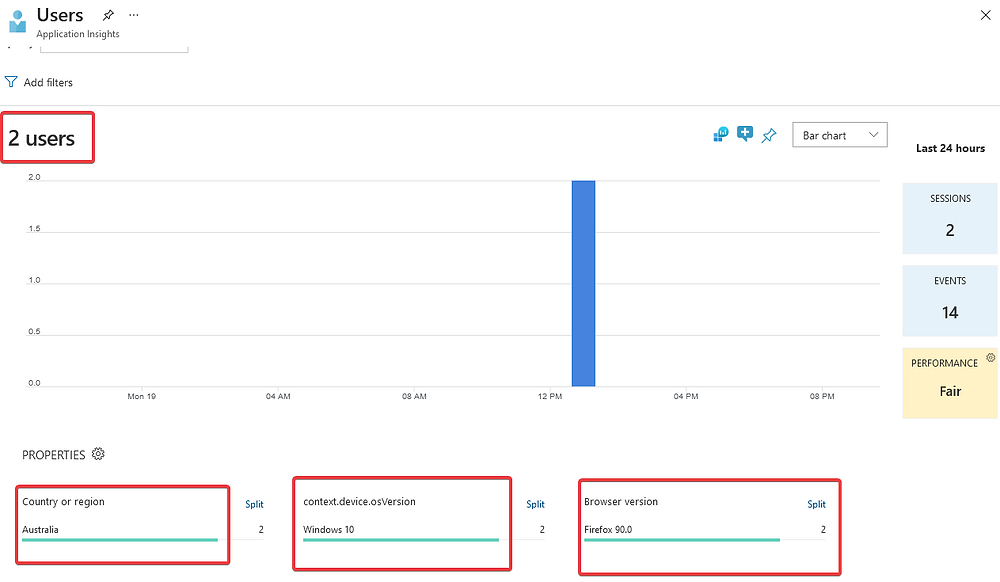Viewport: 1000px width, 582px height.
Task: Pin chart to dashboard icon
Action: (x=768, y=135)
